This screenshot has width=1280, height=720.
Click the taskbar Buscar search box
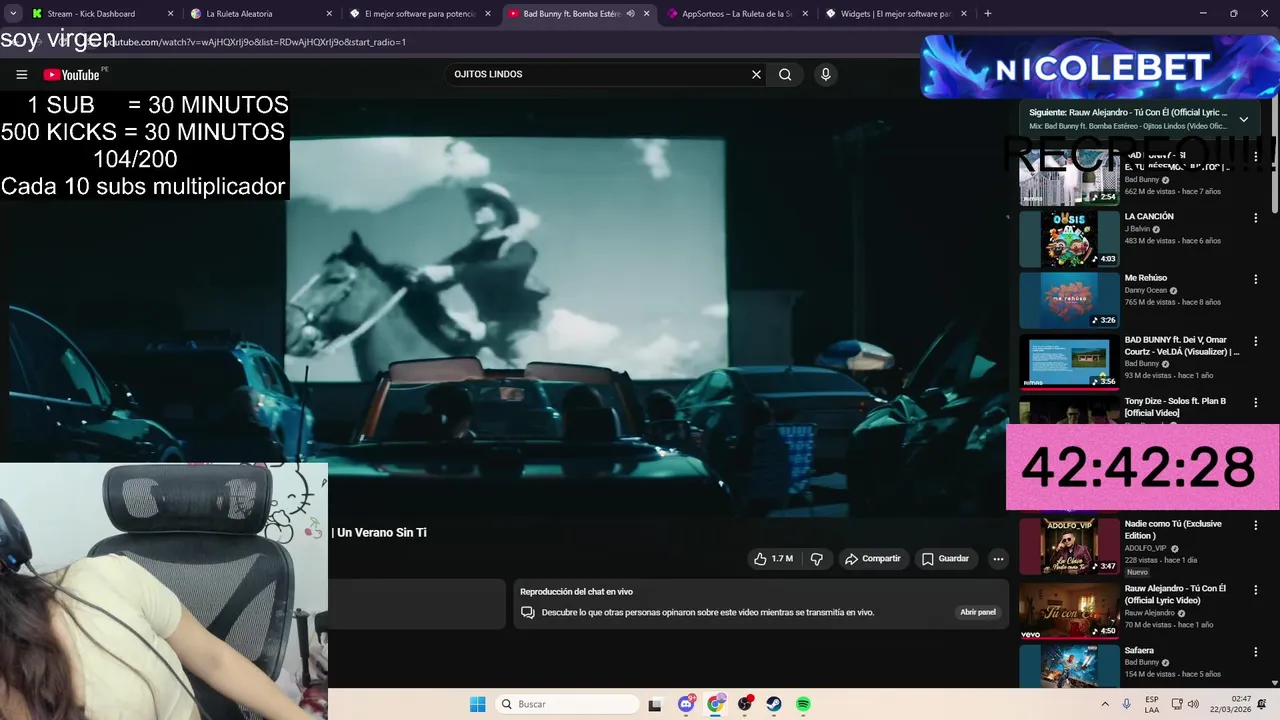click(x=568, y=704)
